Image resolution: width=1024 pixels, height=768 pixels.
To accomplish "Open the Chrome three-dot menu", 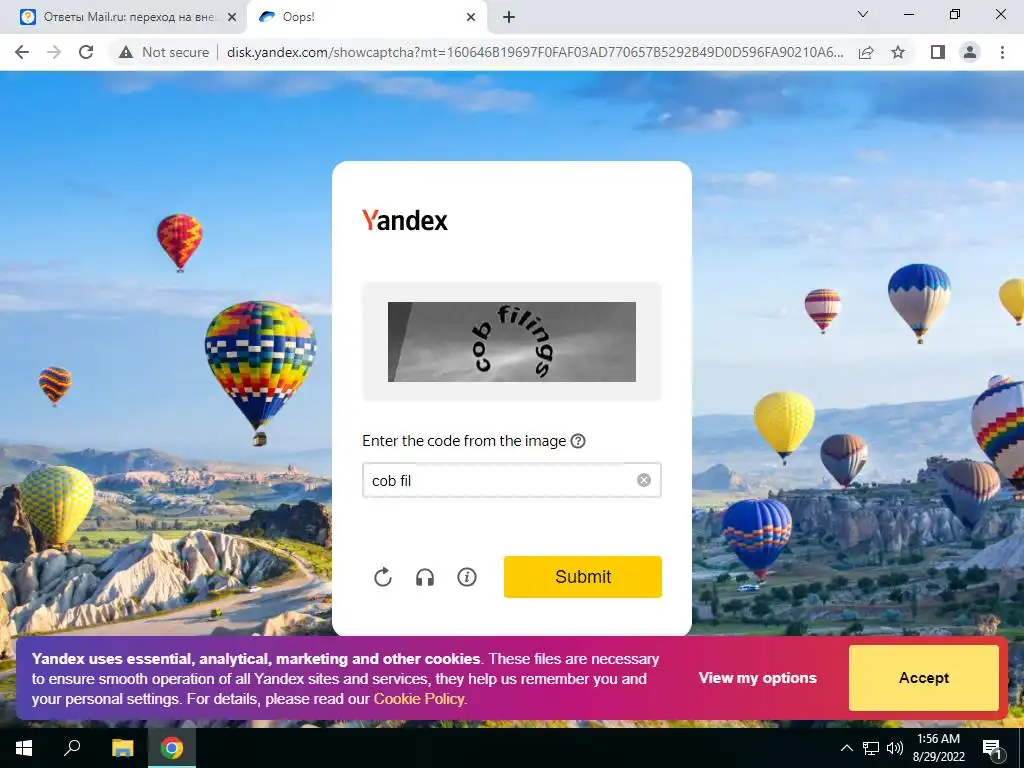I will (x=1002, y=52).
